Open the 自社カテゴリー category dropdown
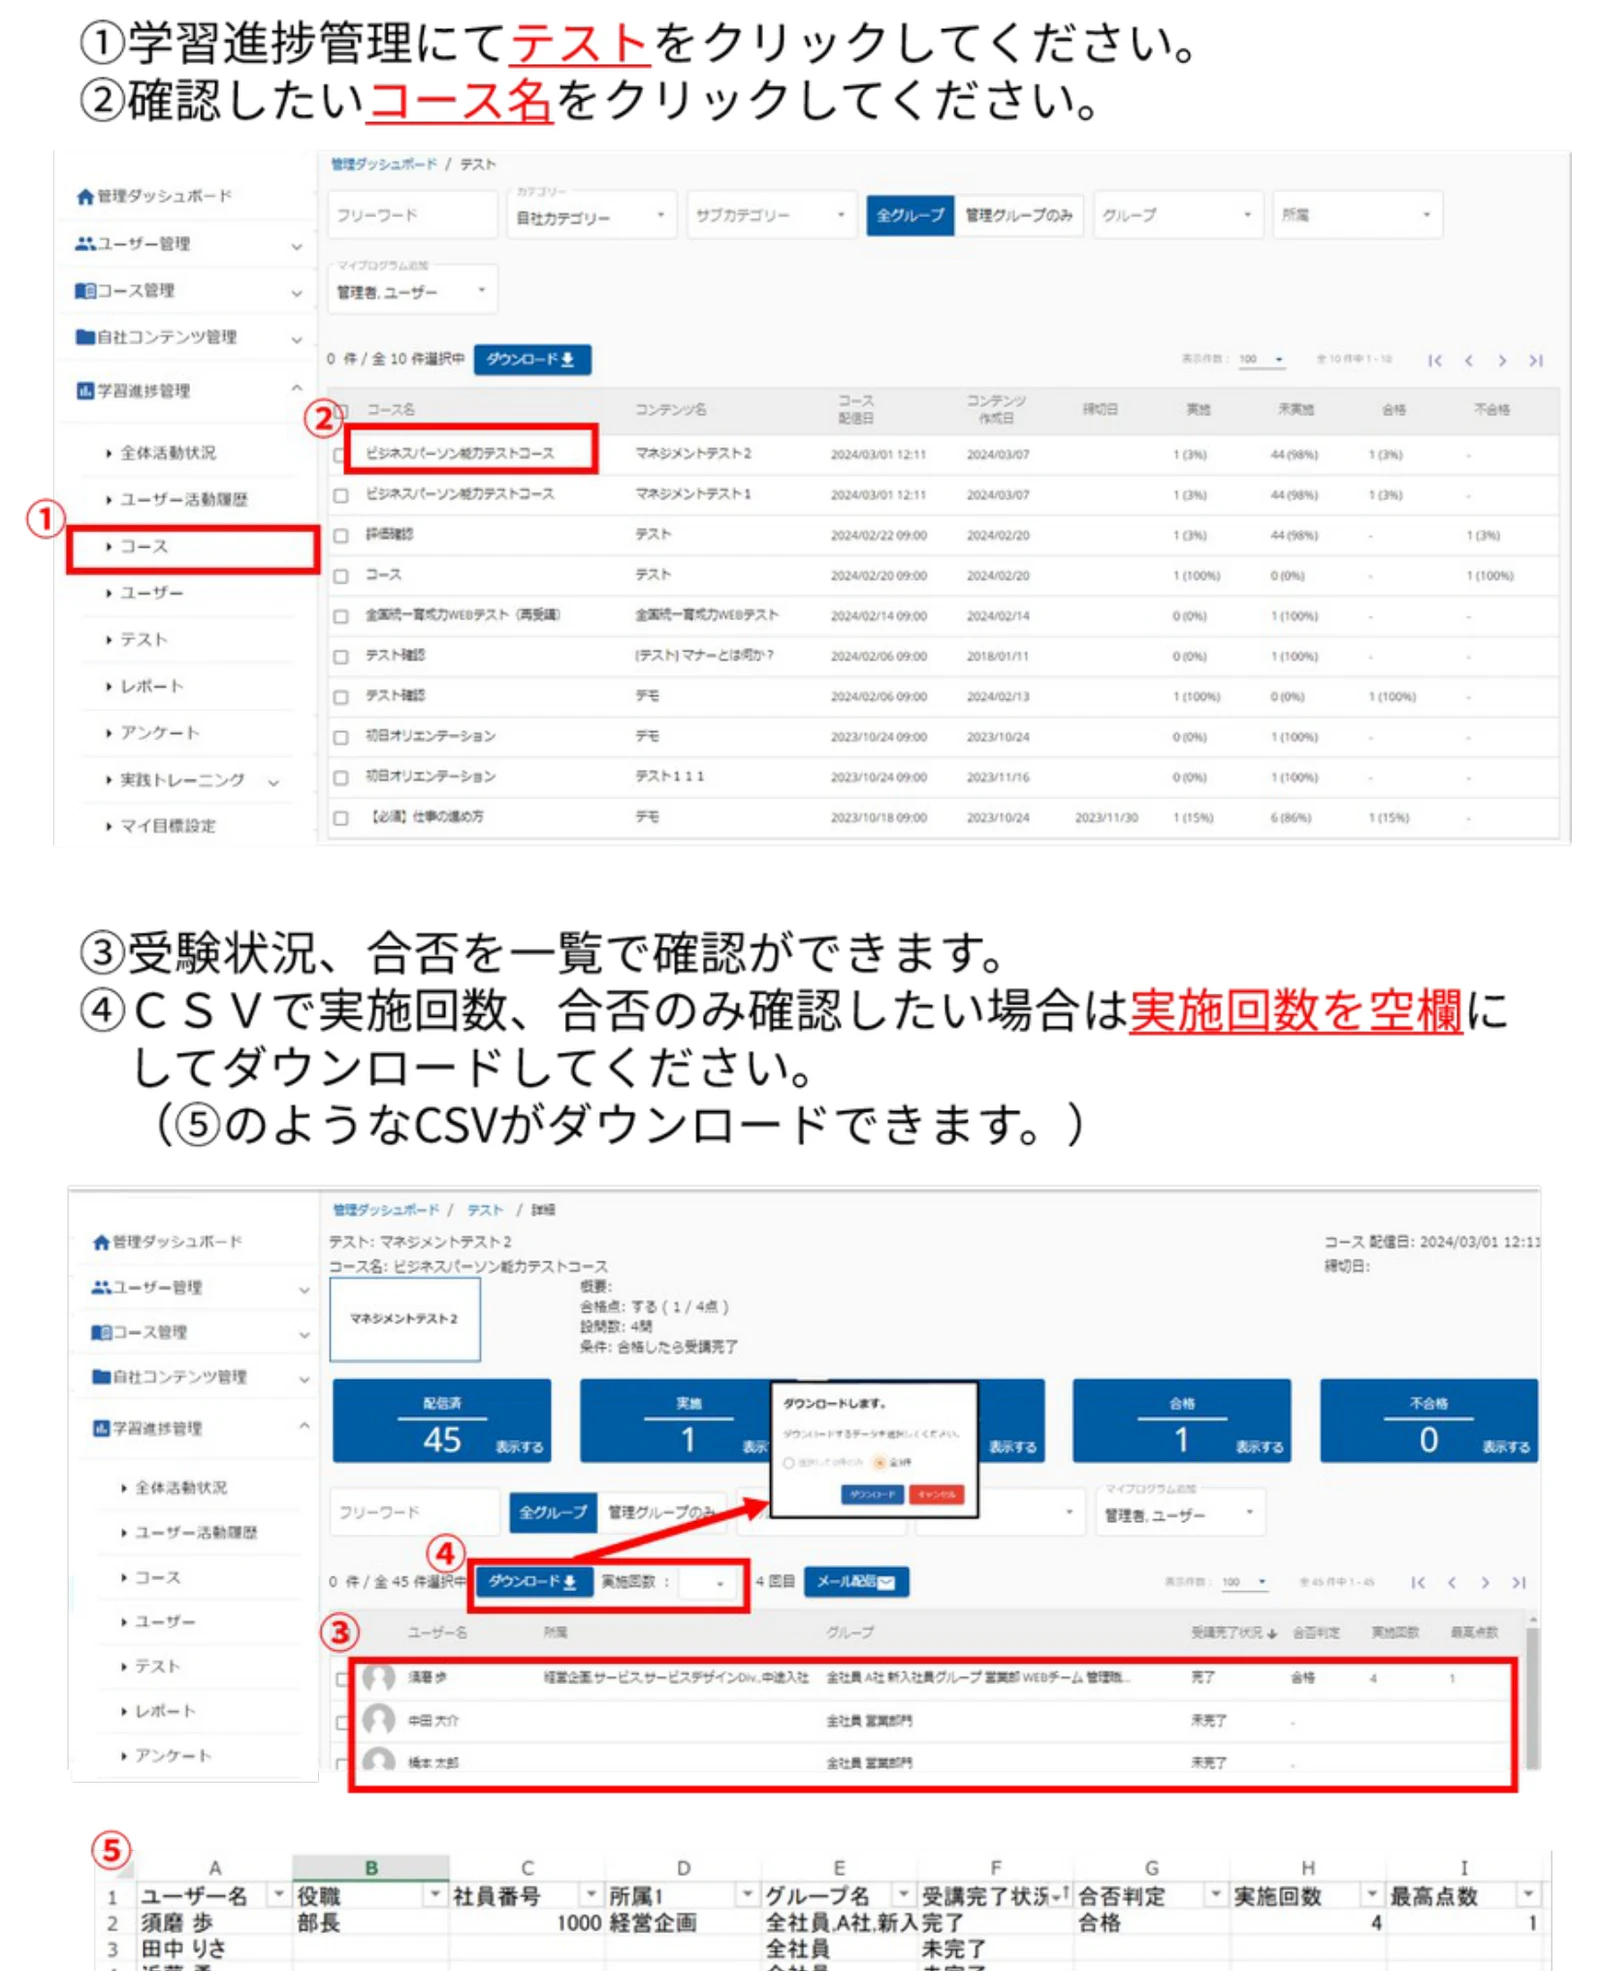1600x1971 pixels. pos(591,215)
